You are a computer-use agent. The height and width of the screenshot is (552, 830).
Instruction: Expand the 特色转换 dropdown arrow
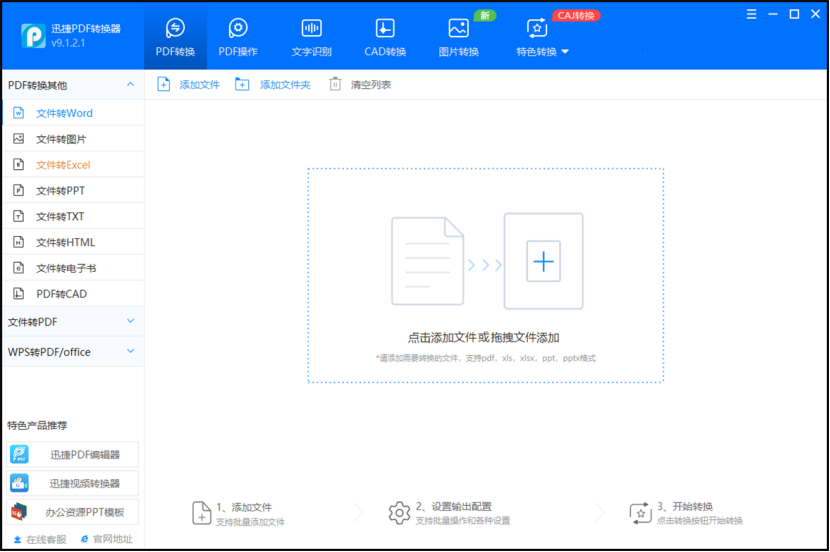(565, 52)
